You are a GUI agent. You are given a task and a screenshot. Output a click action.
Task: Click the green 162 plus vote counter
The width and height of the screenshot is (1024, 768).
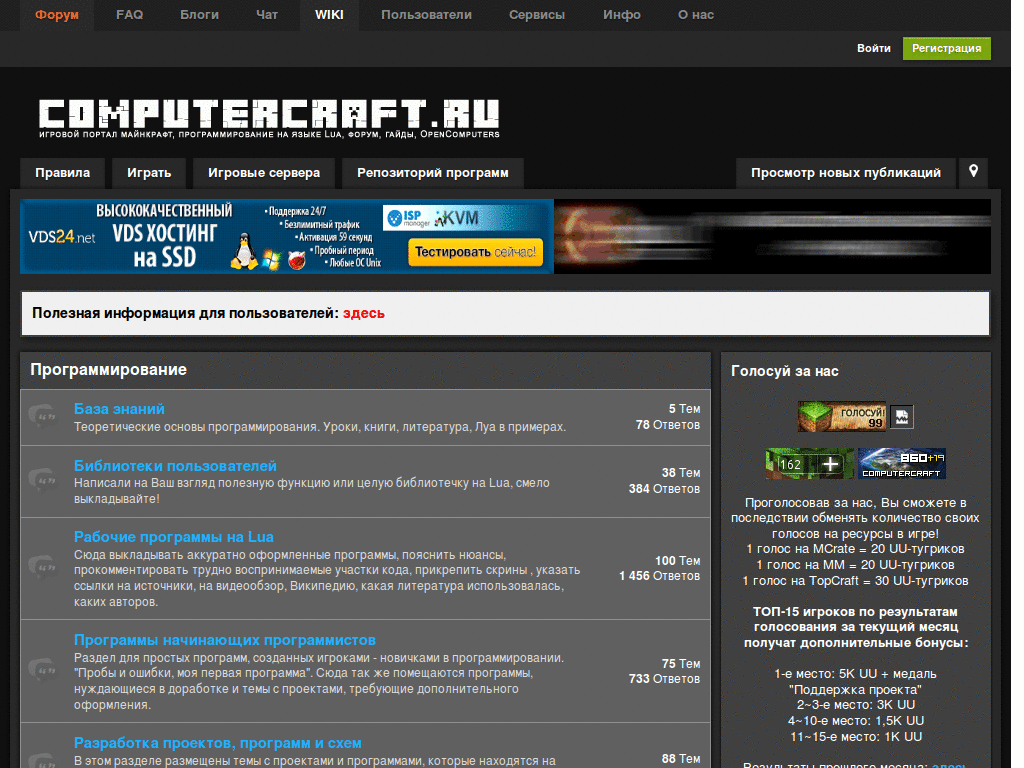pos(809,464)
